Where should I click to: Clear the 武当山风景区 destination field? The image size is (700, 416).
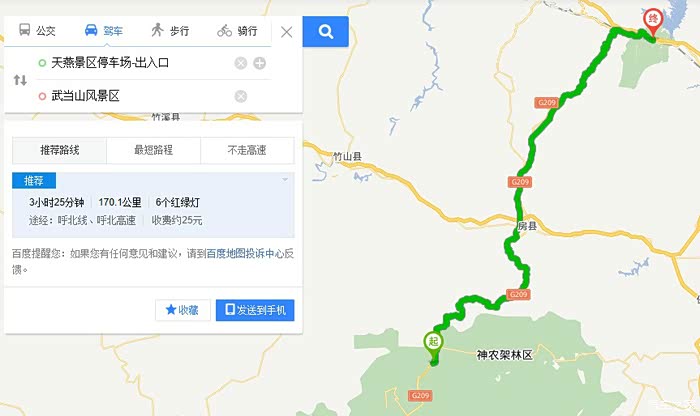tap(241, 96)
